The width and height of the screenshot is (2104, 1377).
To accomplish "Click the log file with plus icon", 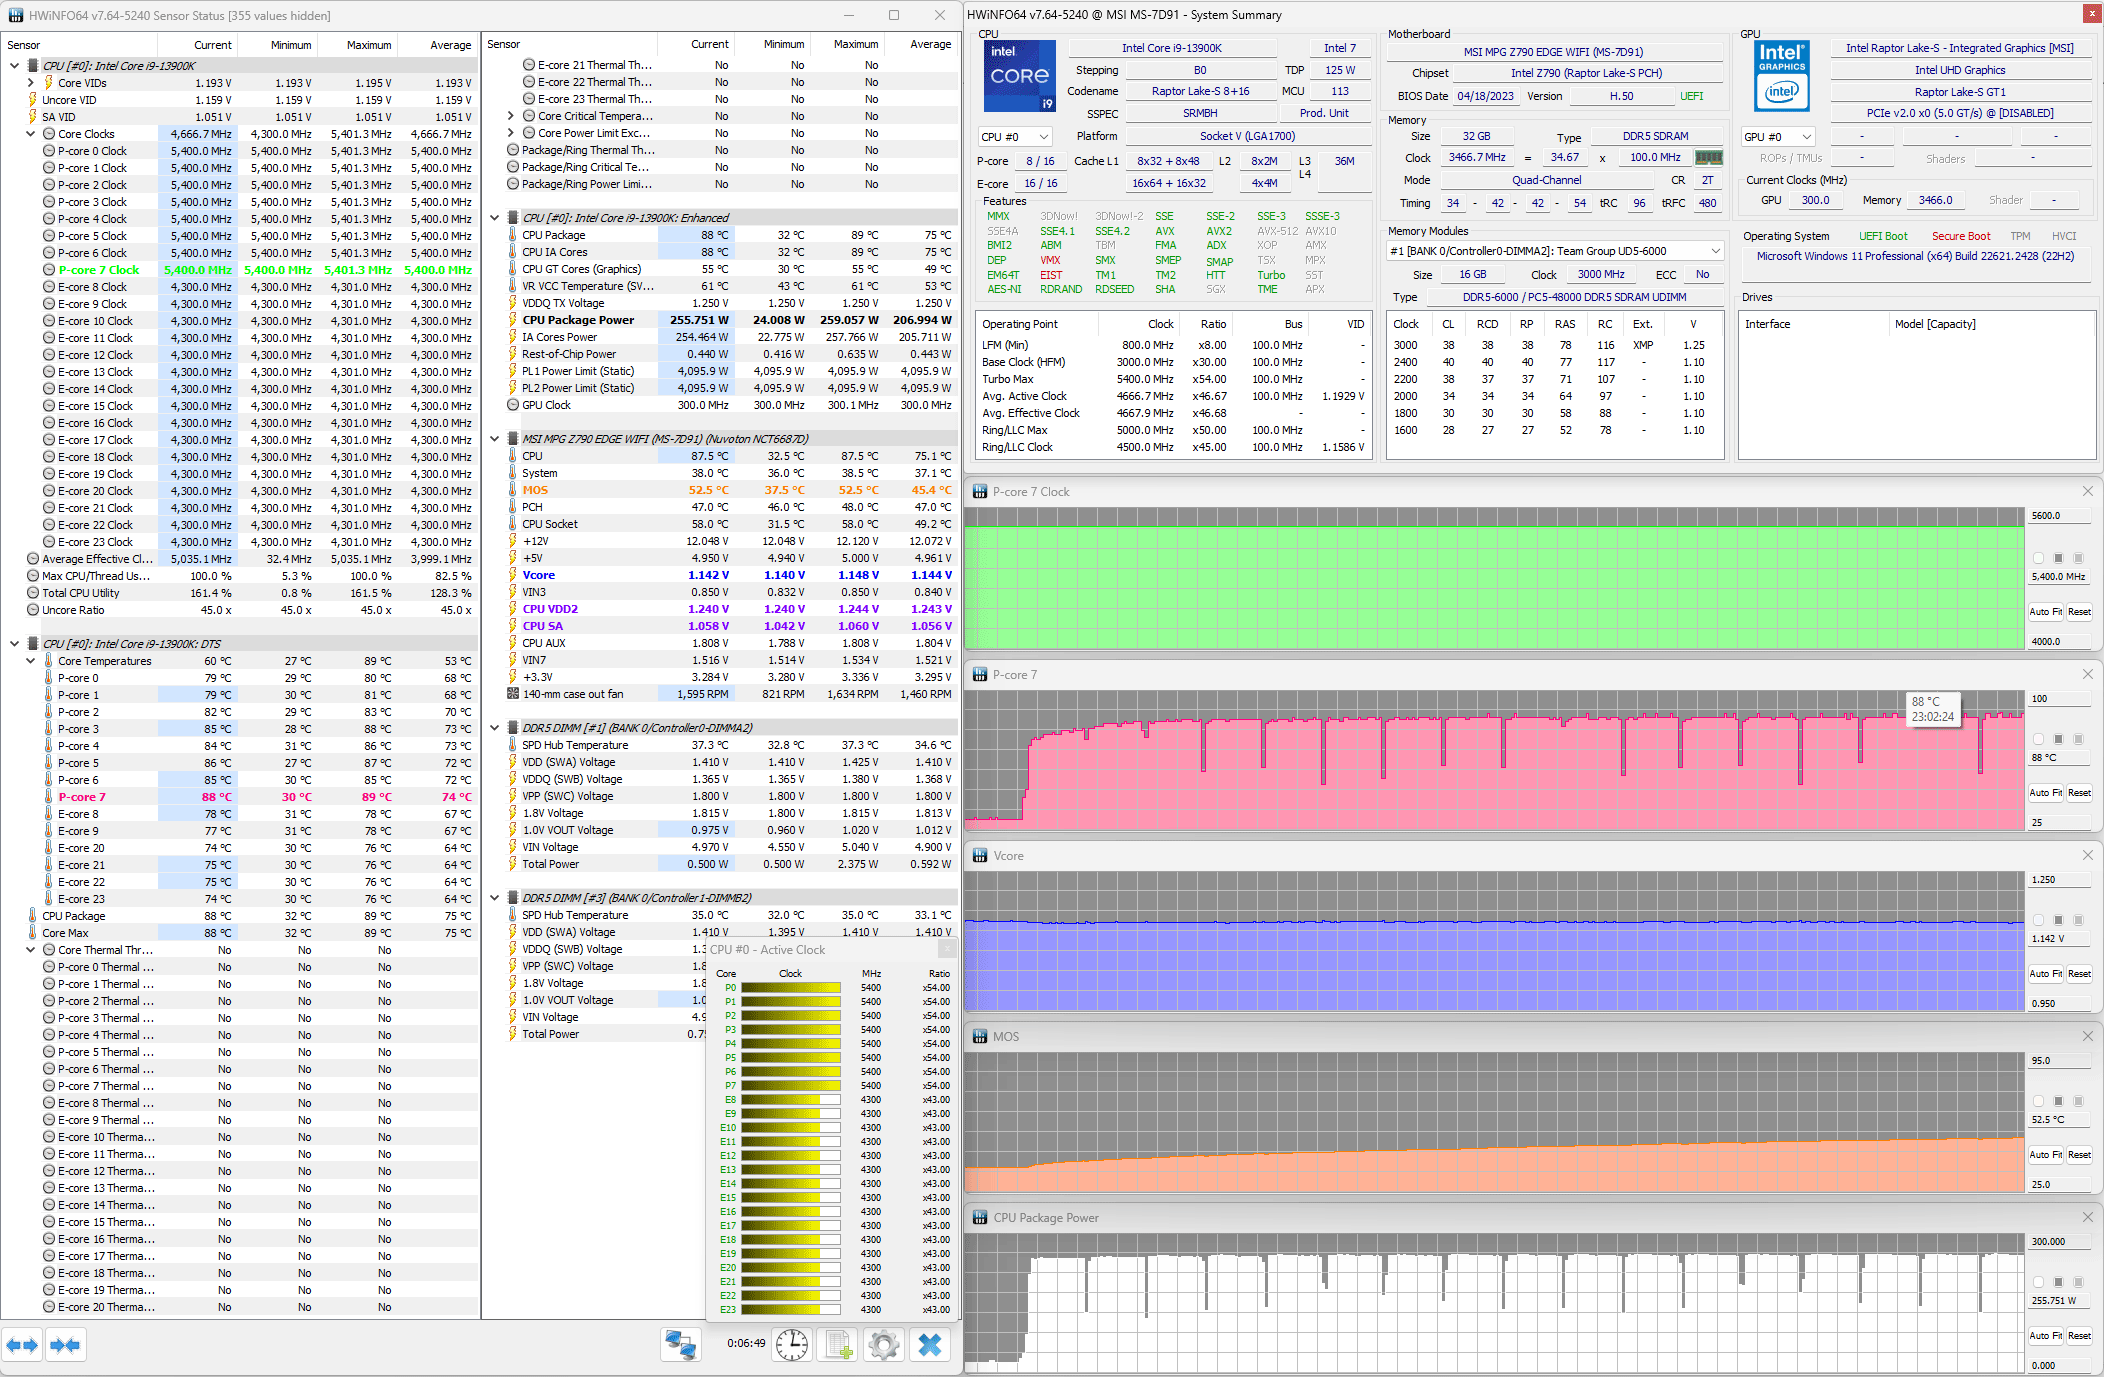I will 838,1345.
